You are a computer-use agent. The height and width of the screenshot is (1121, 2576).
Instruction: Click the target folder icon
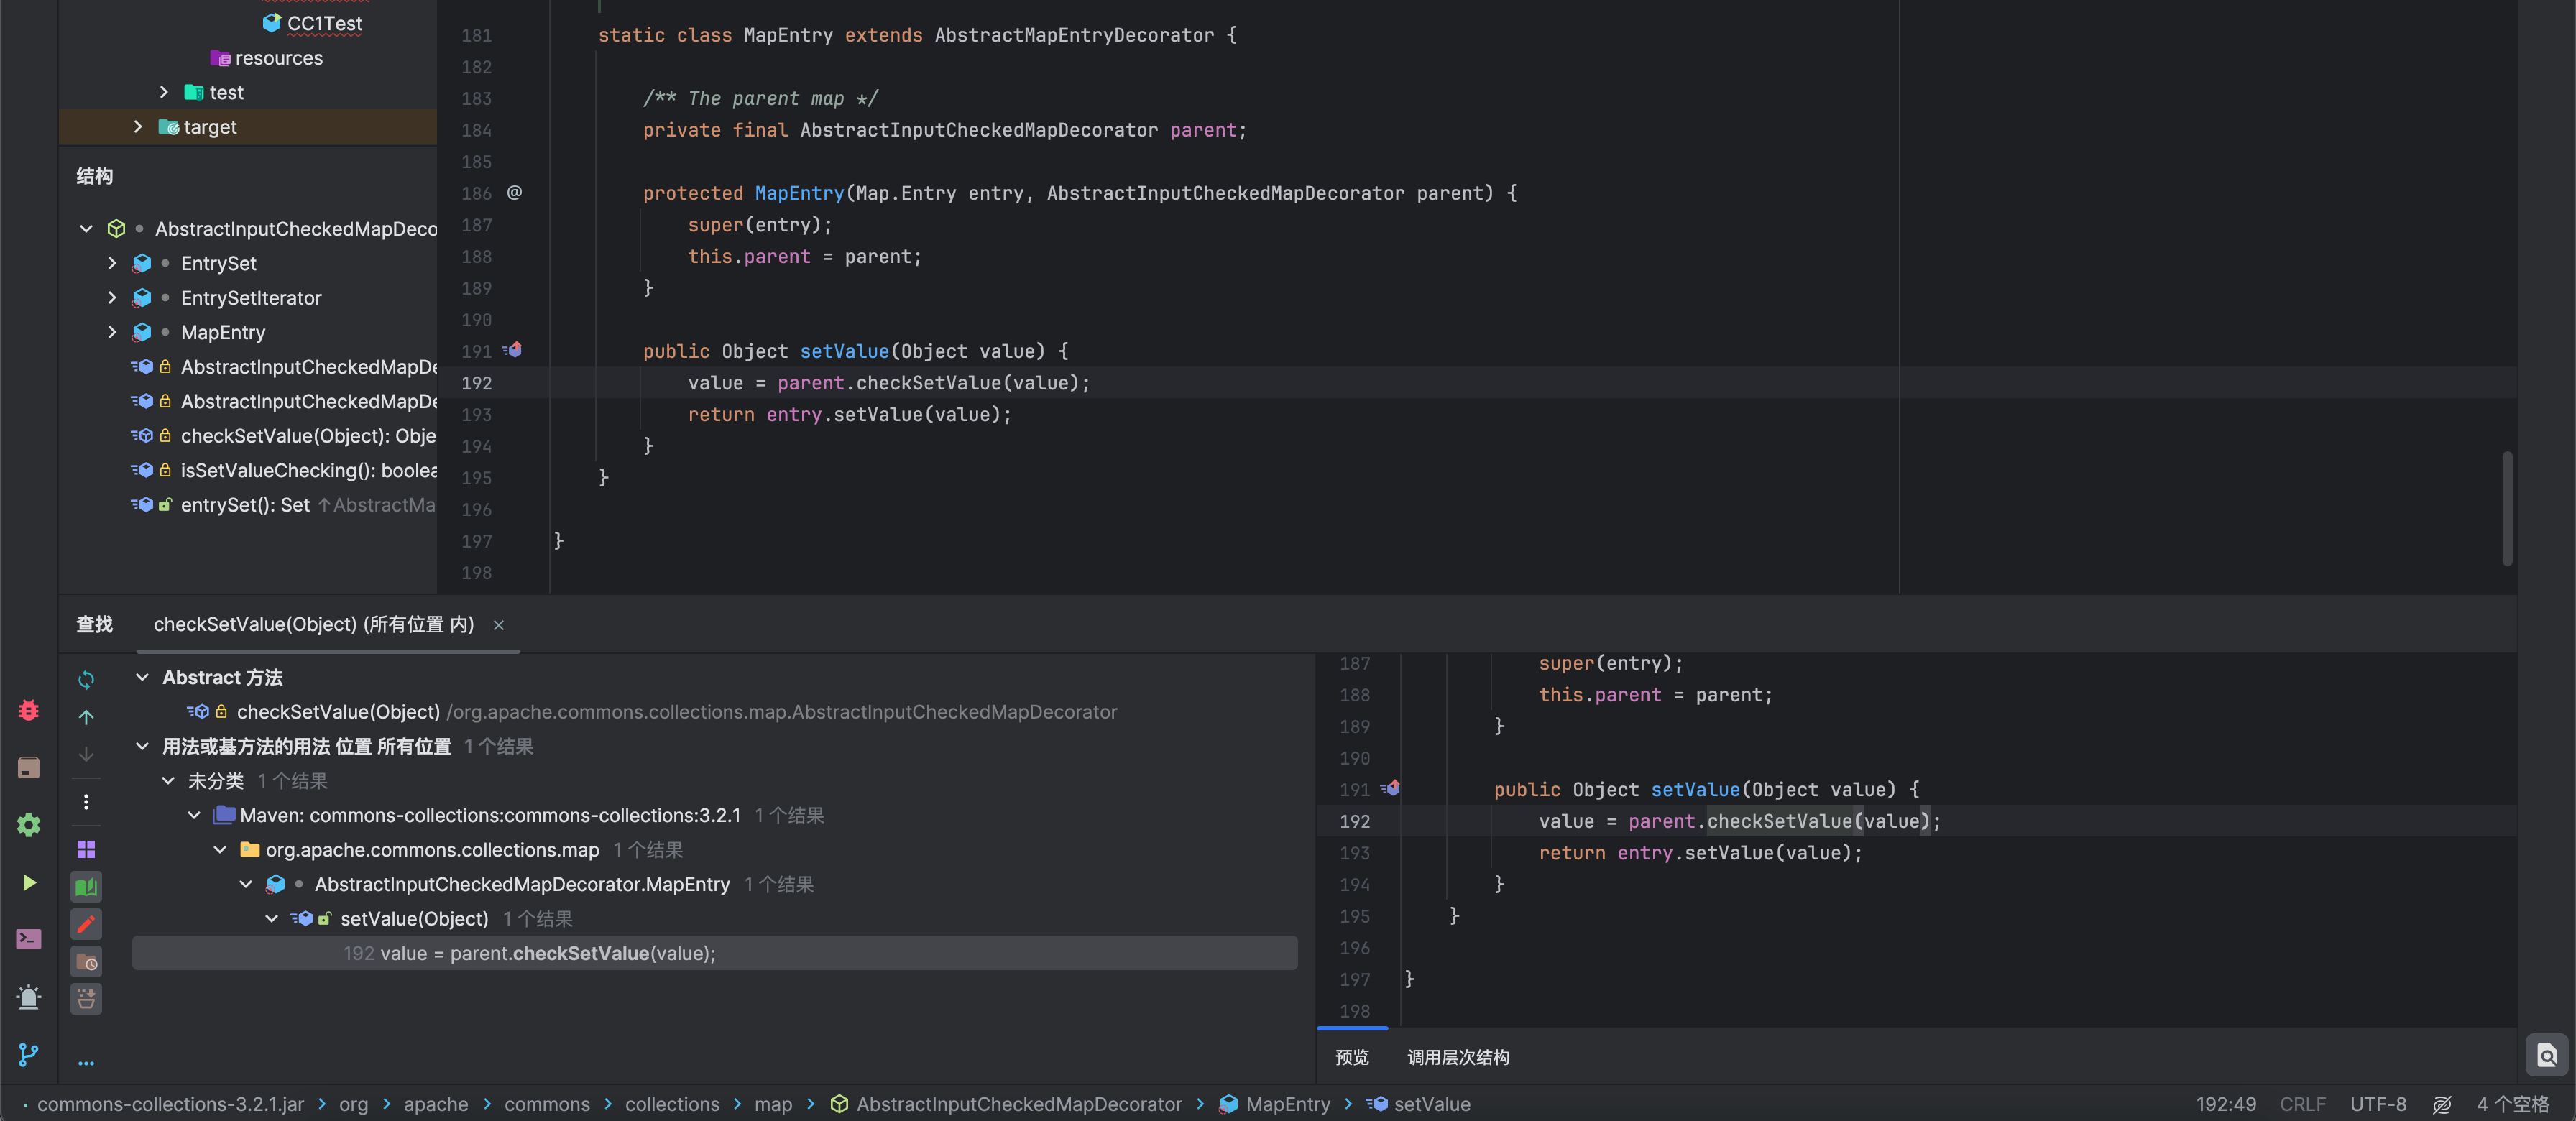click(x=168, y=127)
